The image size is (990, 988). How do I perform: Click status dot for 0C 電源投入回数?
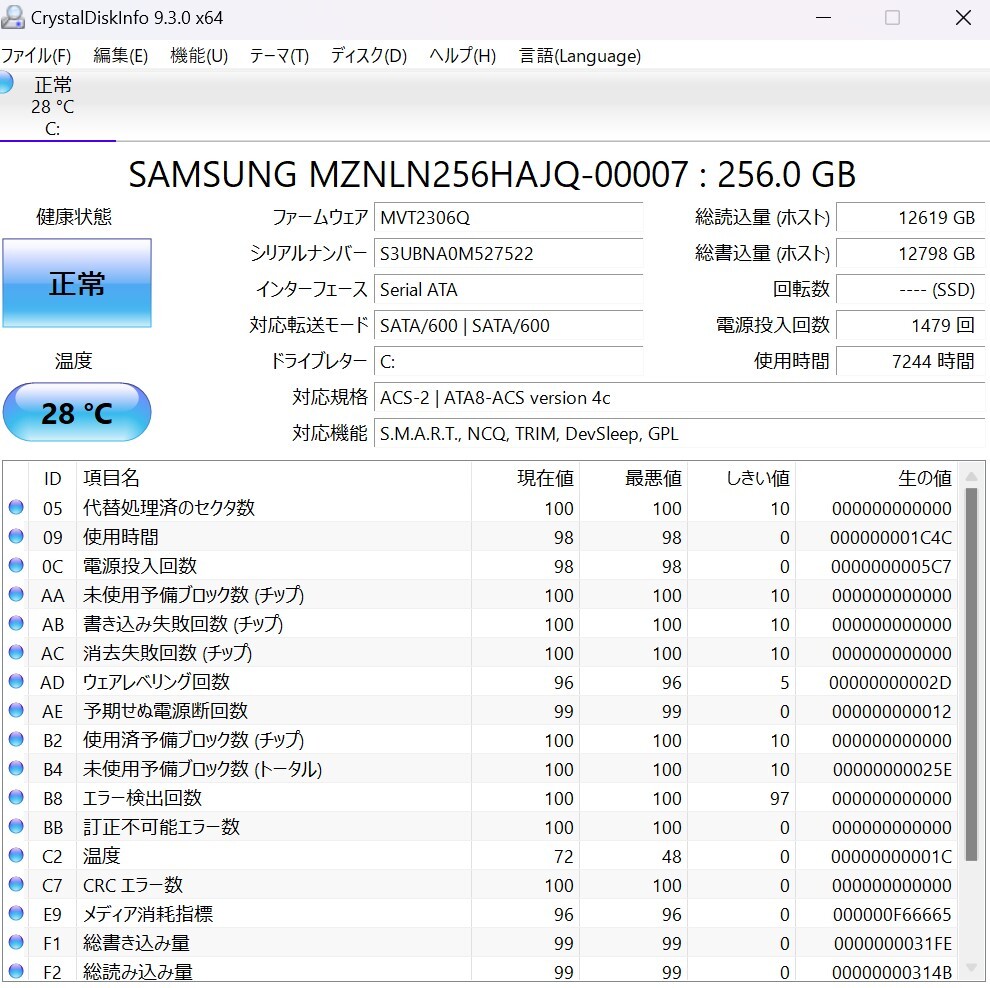(x=16, y=565)
